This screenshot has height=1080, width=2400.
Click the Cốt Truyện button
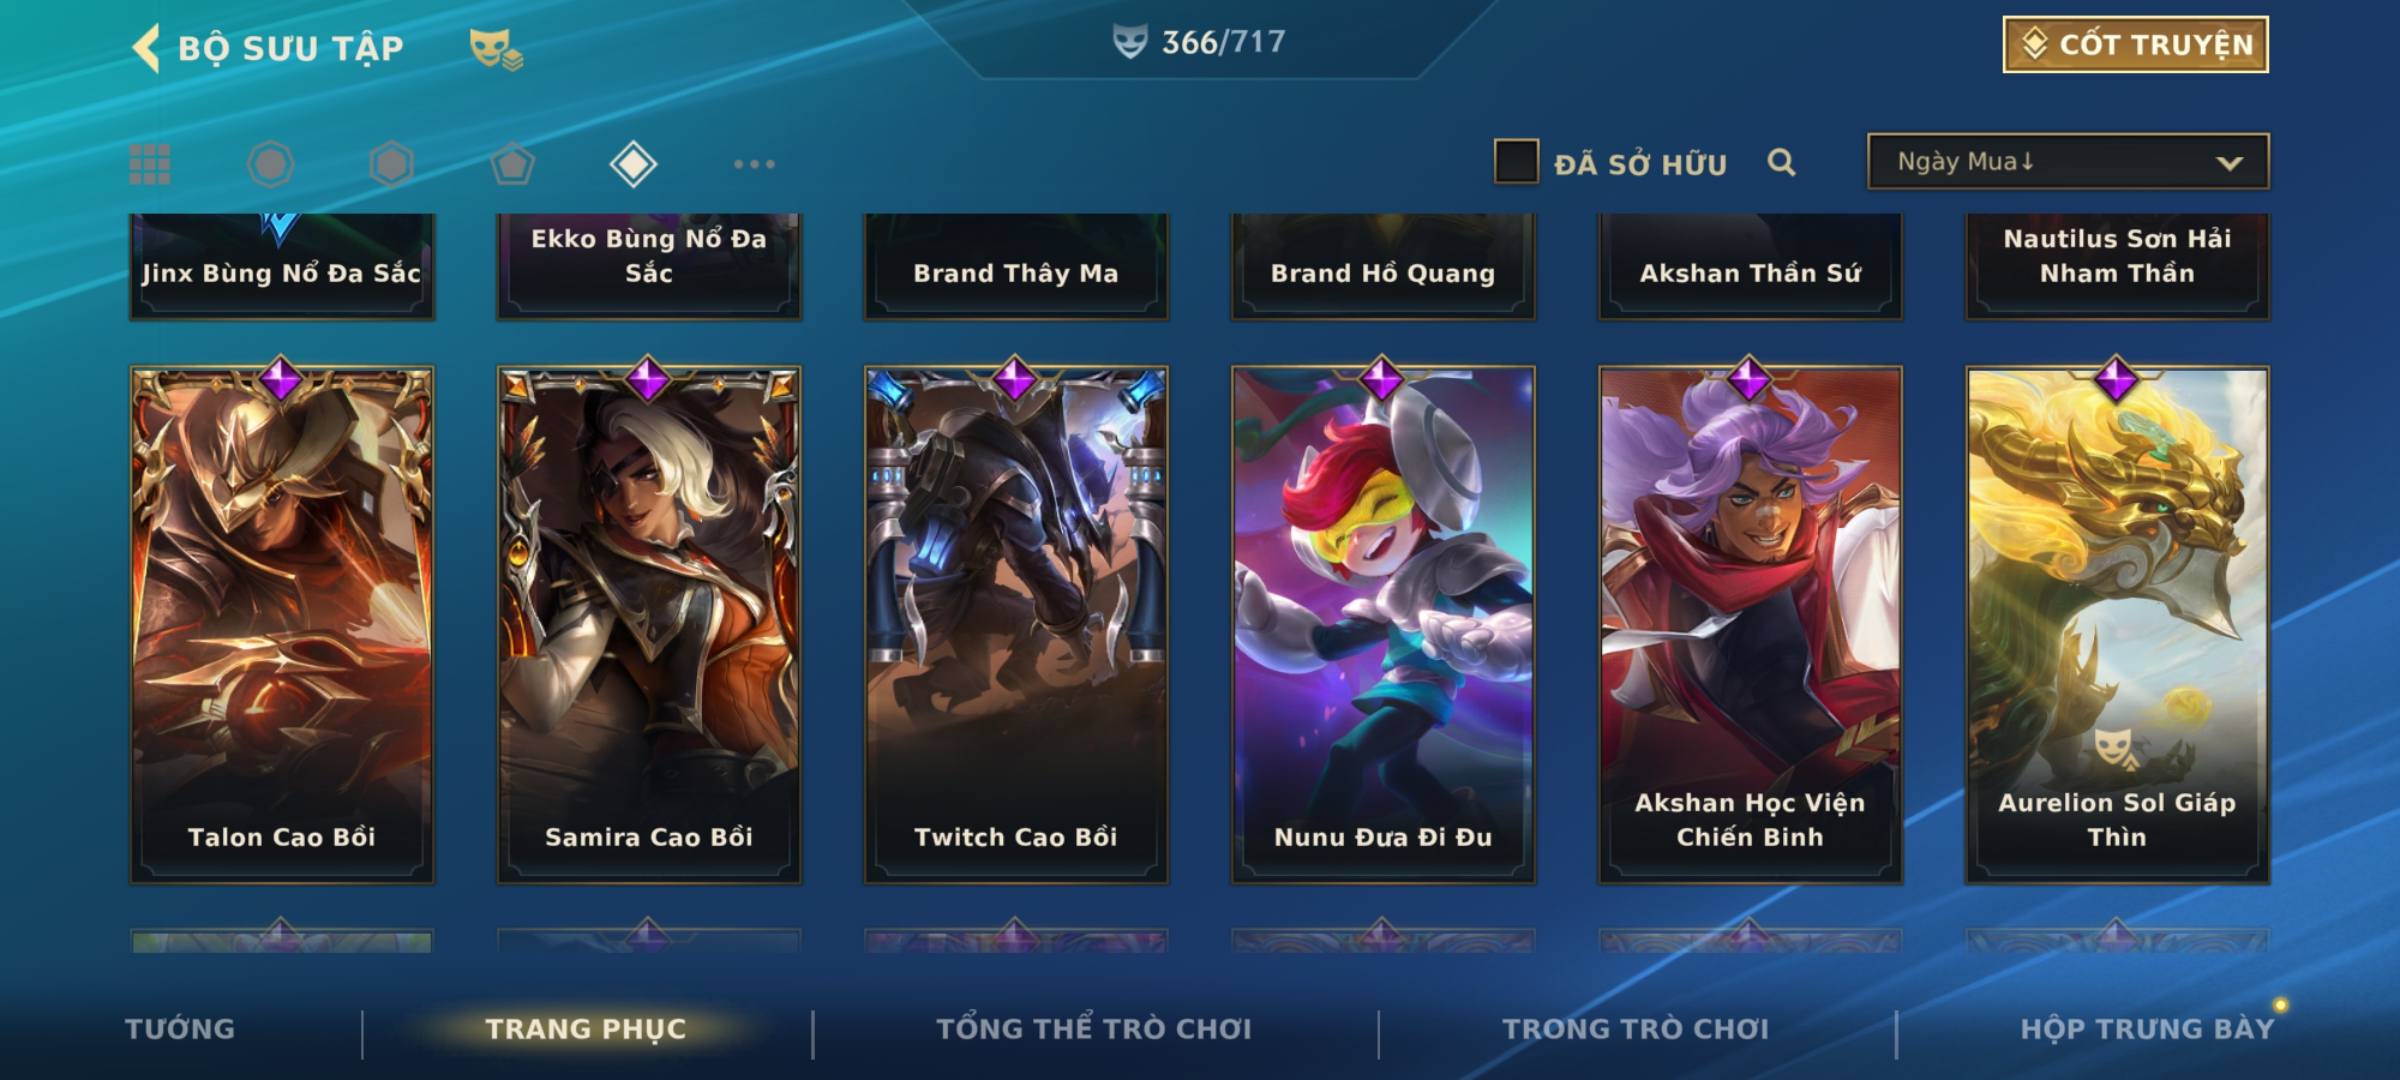2135,44
